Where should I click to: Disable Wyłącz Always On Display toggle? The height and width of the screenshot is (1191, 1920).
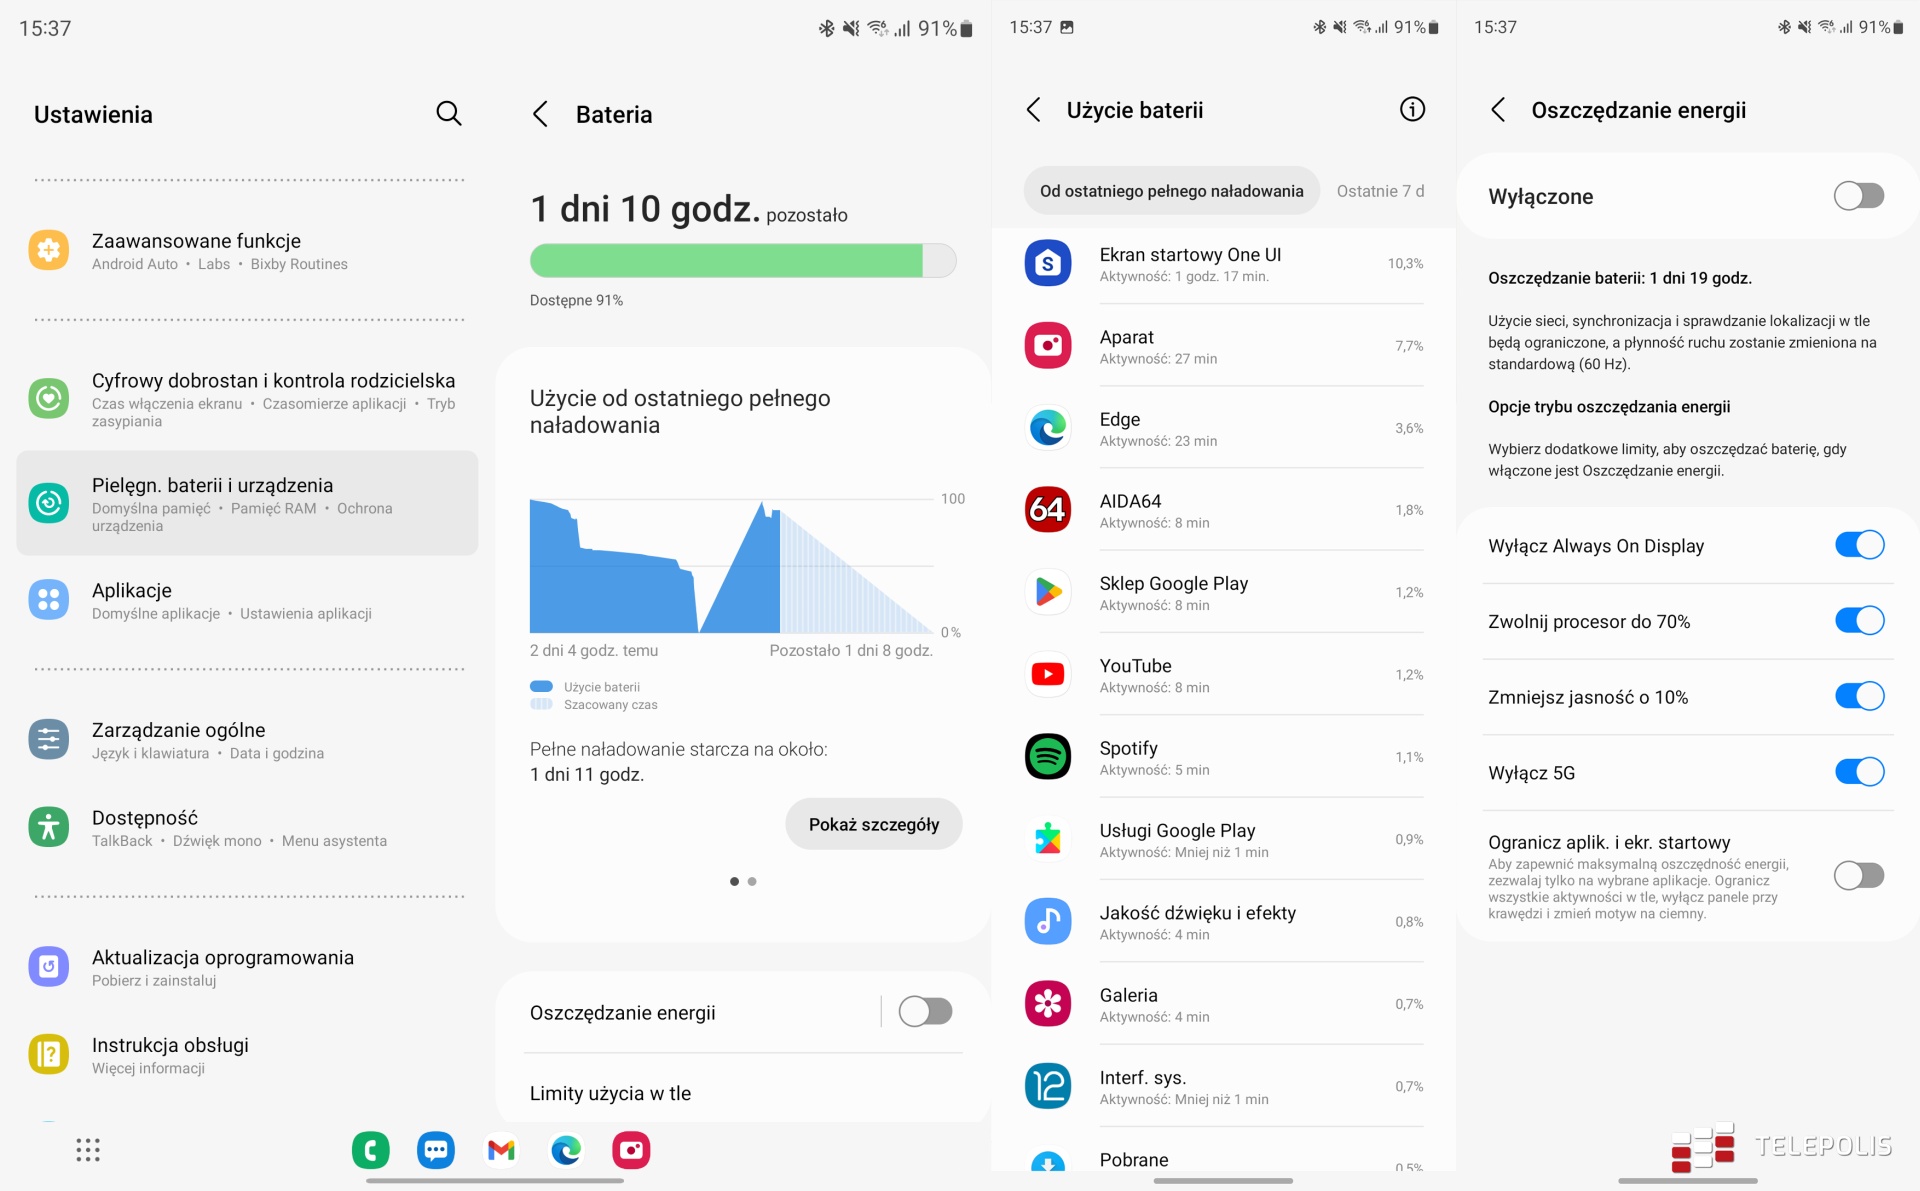(1858, 545)
